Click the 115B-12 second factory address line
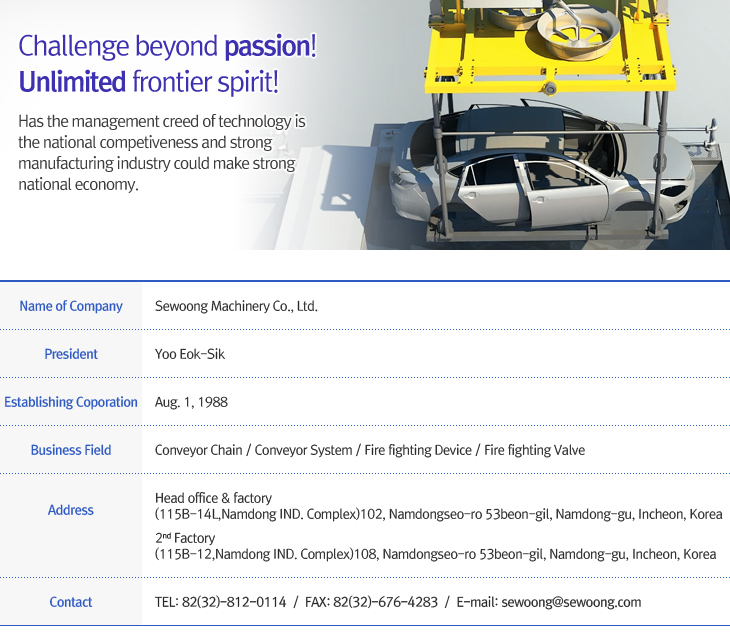The height and width of the screenshot is (640, 730). pyautogui.click(x=435, y=554)
